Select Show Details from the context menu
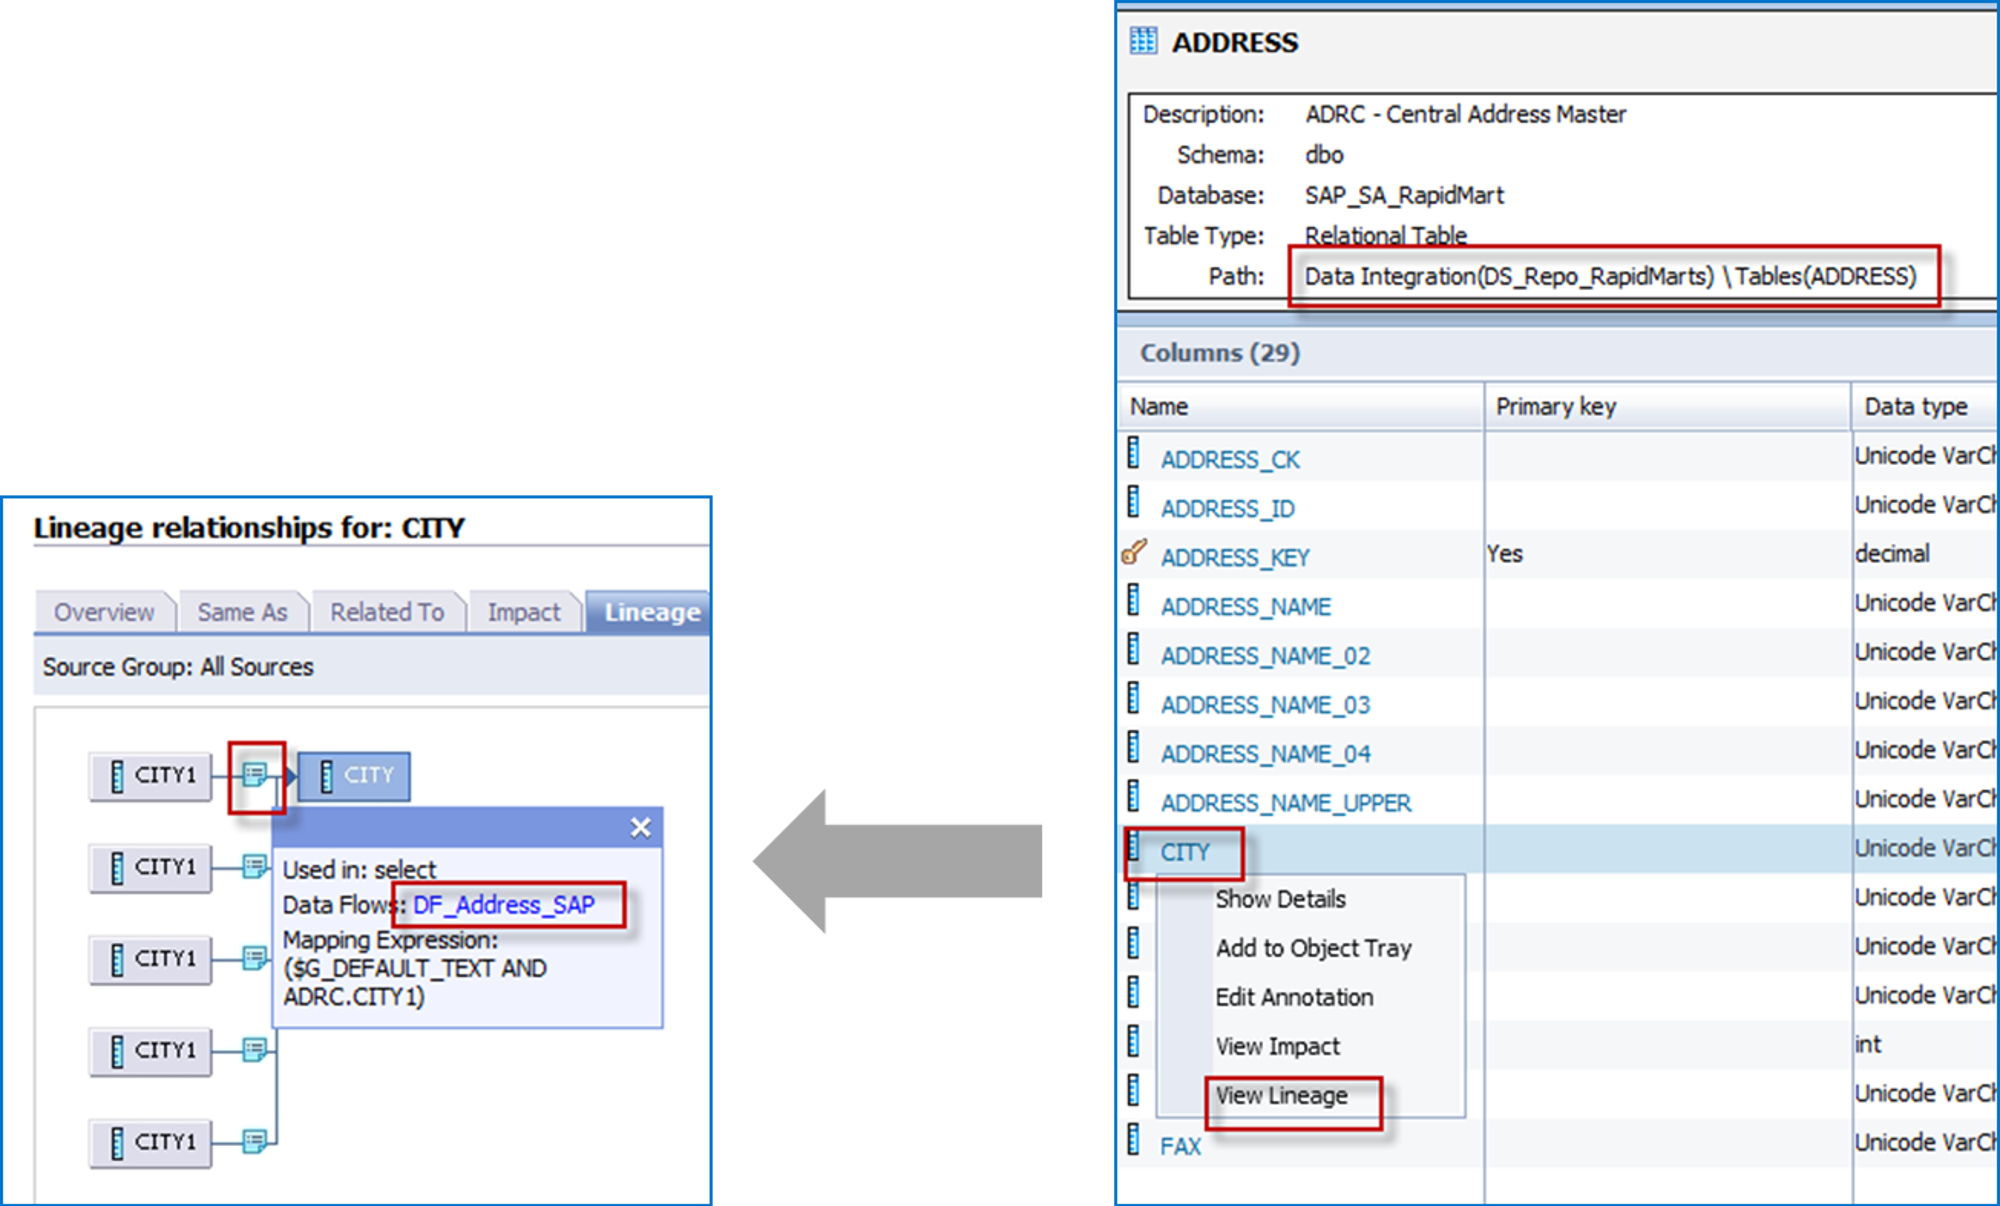The height and width of the screenshot is (1206, 2000). (1281, 898)
